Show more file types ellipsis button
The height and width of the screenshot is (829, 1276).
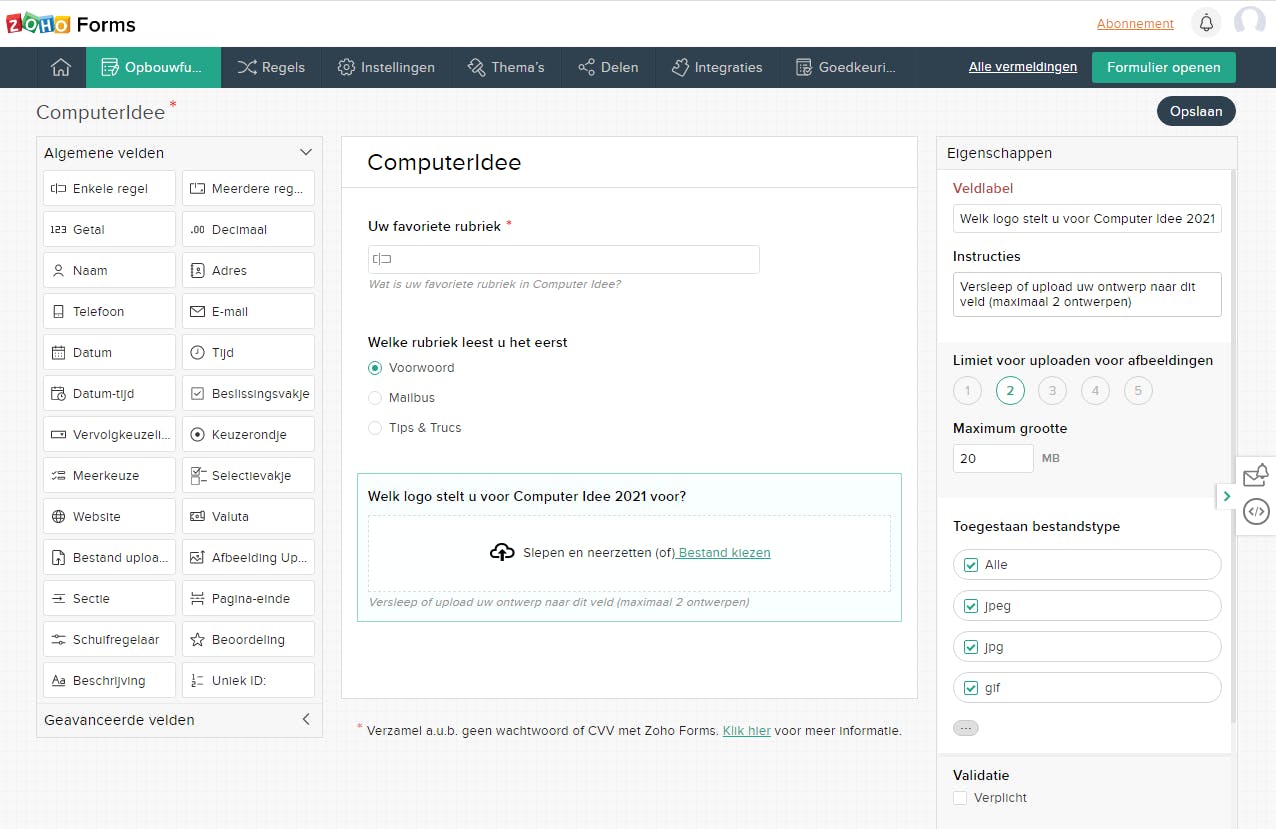966,728
